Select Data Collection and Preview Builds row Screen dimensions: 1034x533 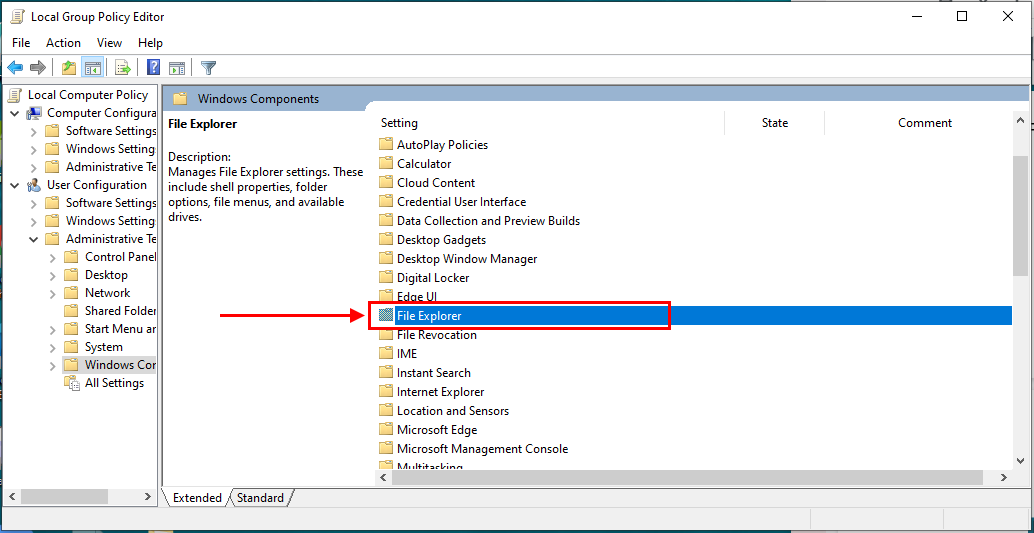(488, 221)
